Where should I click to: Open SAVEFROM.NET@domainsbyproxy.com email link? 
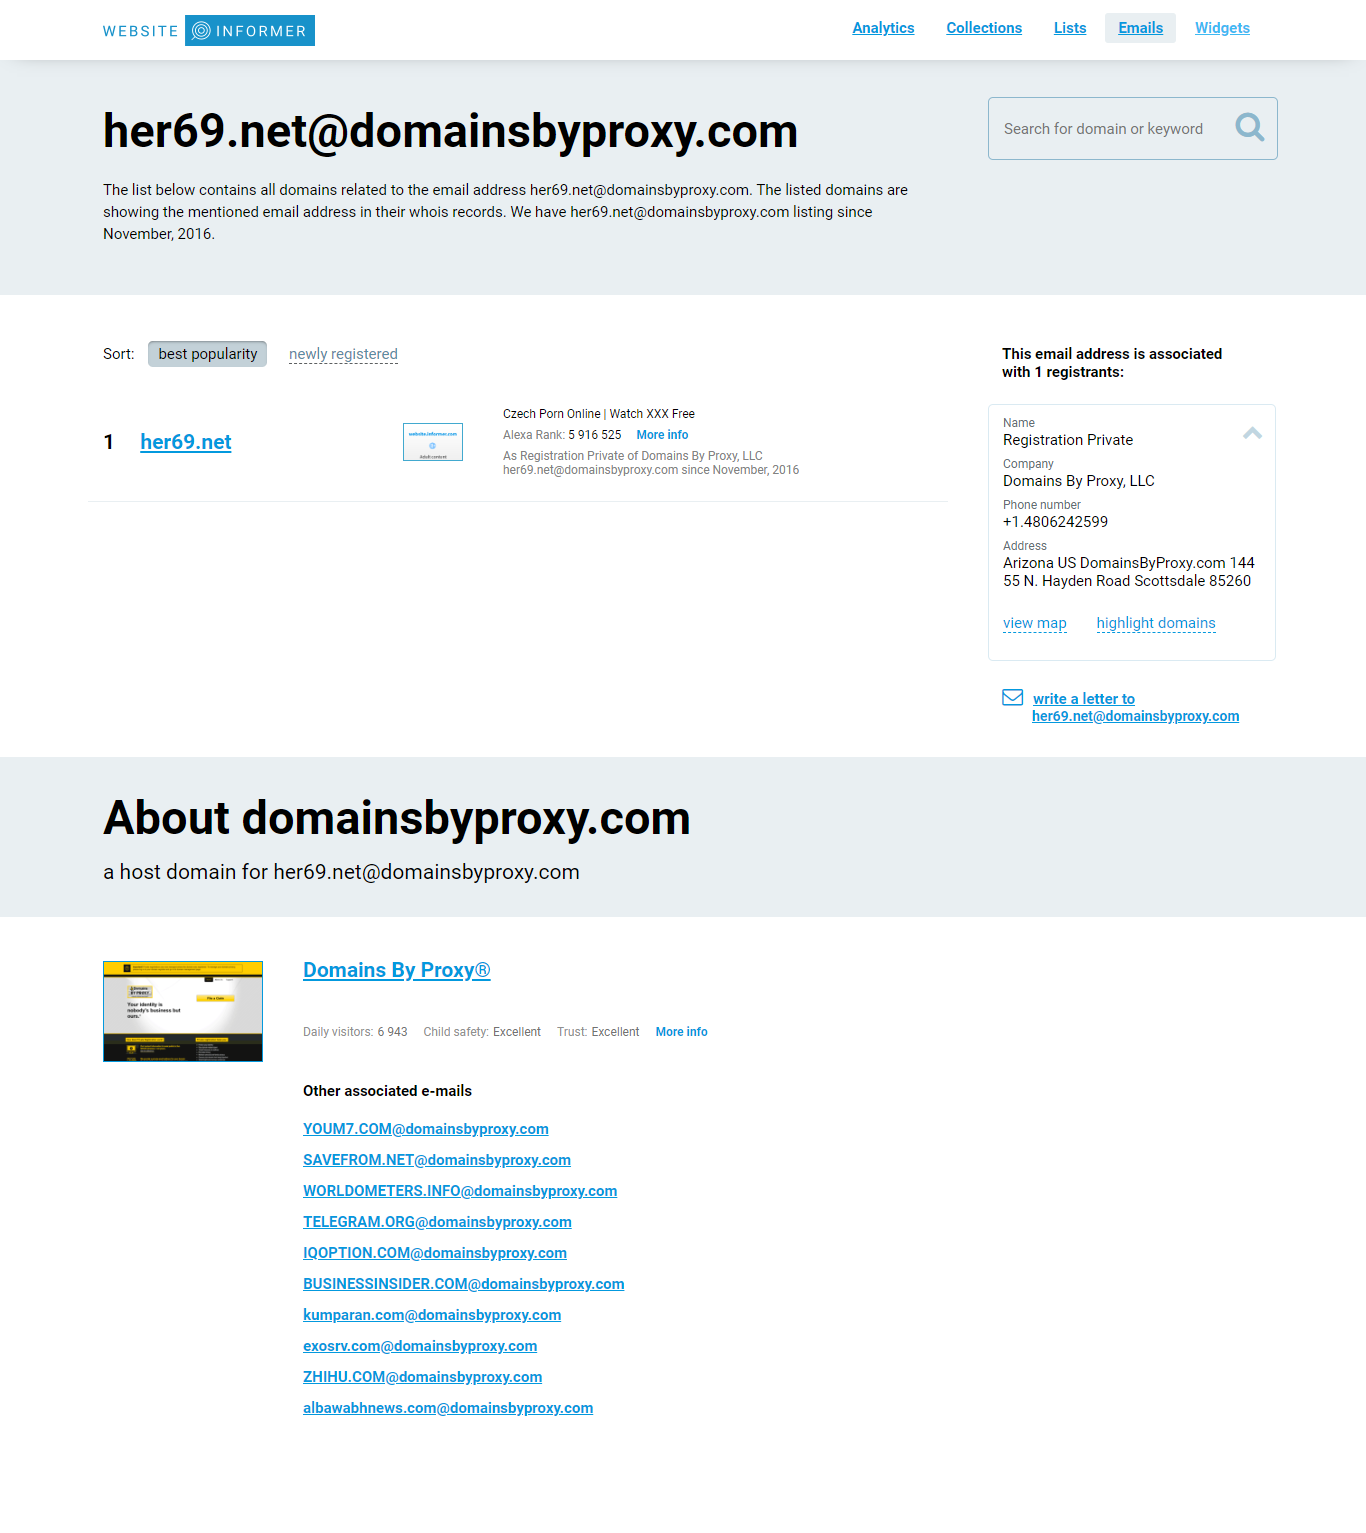[437, 1160]
